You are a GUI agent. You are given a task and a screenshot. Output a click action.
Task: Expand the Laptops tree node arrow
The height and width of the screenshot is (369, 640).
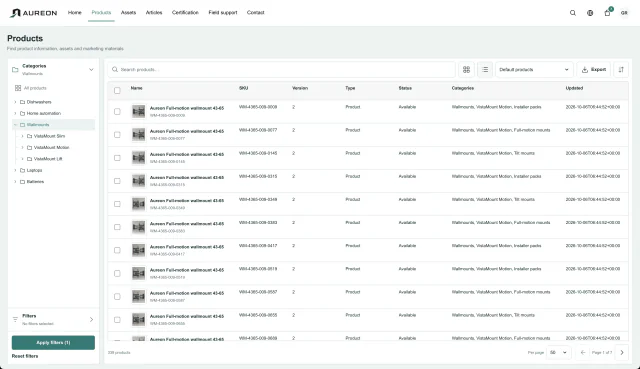coord(16,171)
